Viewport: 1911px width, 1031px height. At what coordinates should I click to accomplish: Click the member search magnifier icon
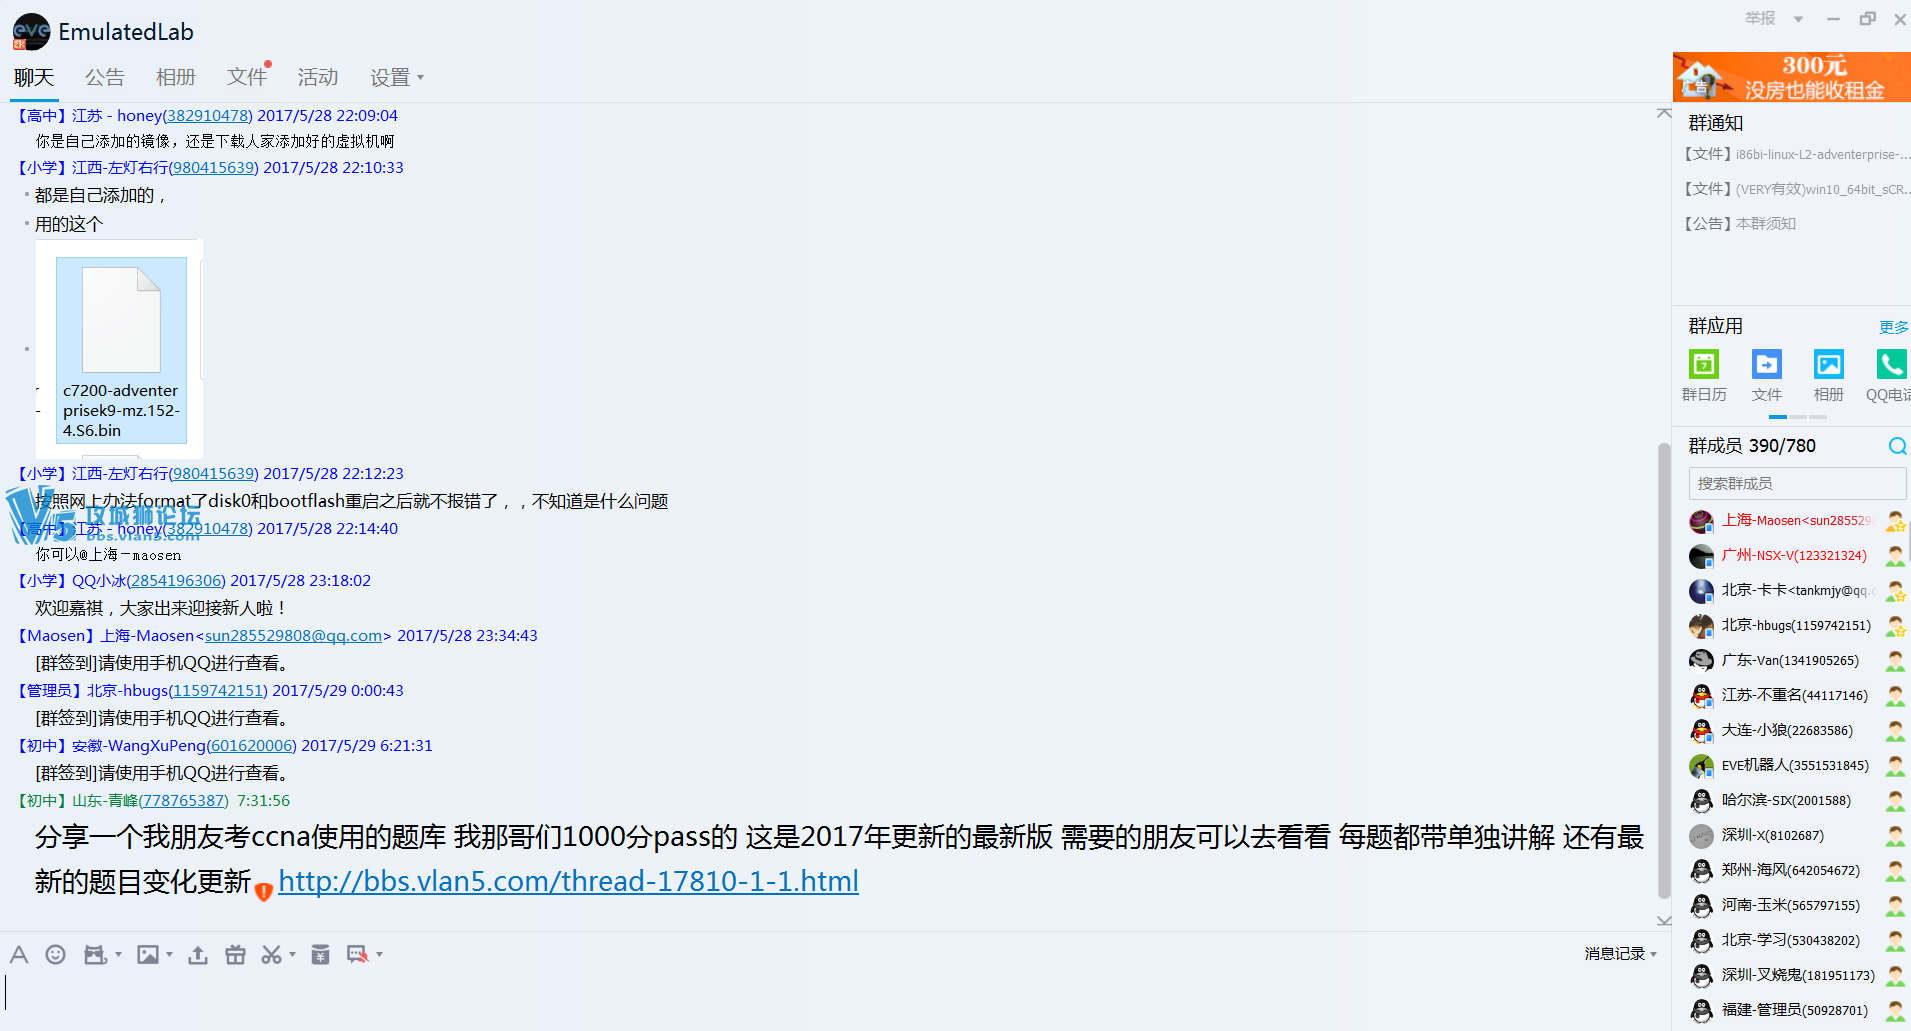[1896, 446]
